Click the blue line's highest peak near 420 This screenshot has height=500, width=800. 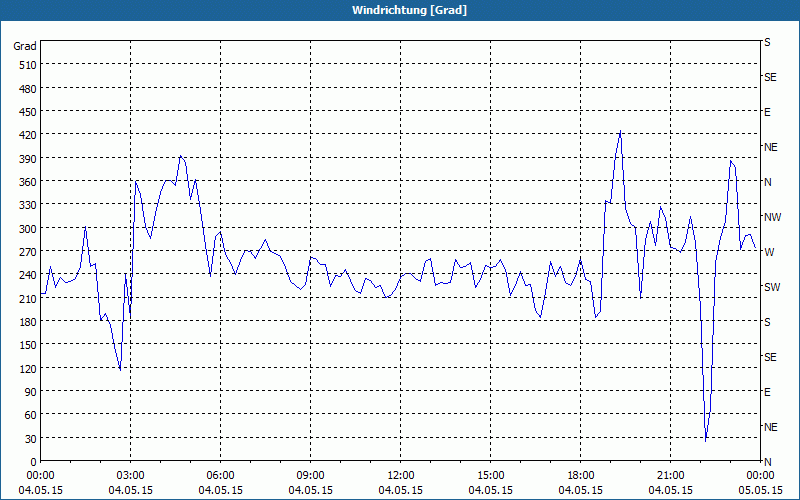pos(620,132)
